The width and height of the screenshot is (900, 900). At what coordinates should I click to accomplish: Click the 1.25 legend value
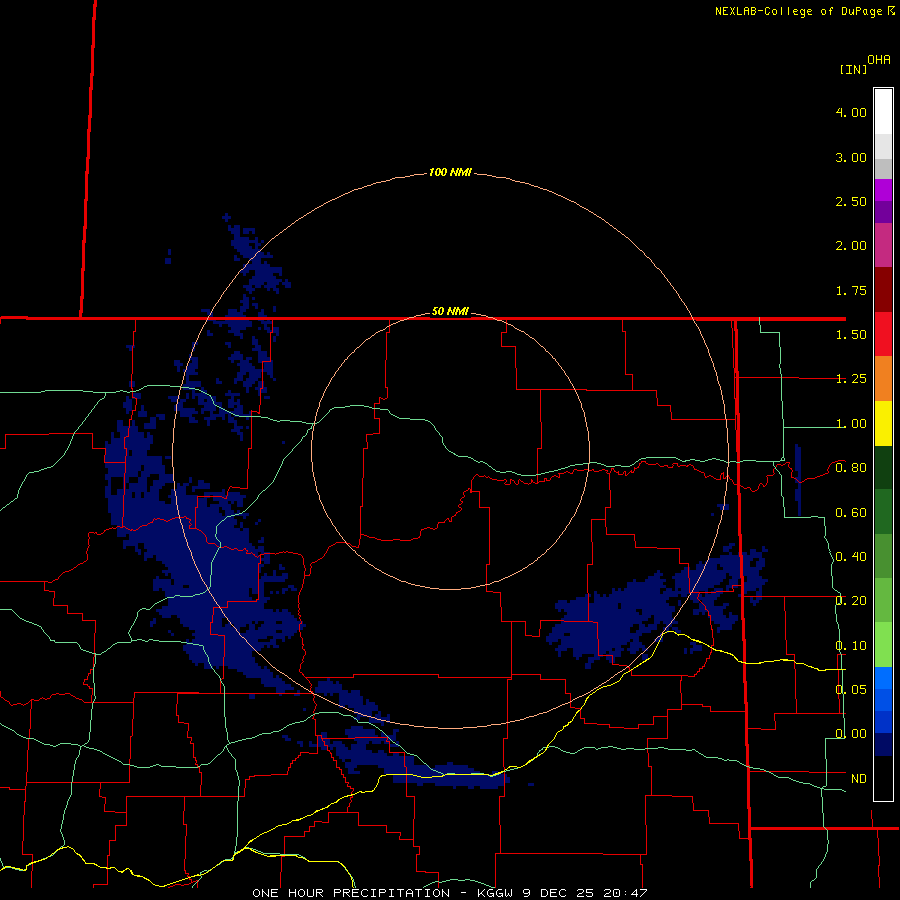point(851,379)
